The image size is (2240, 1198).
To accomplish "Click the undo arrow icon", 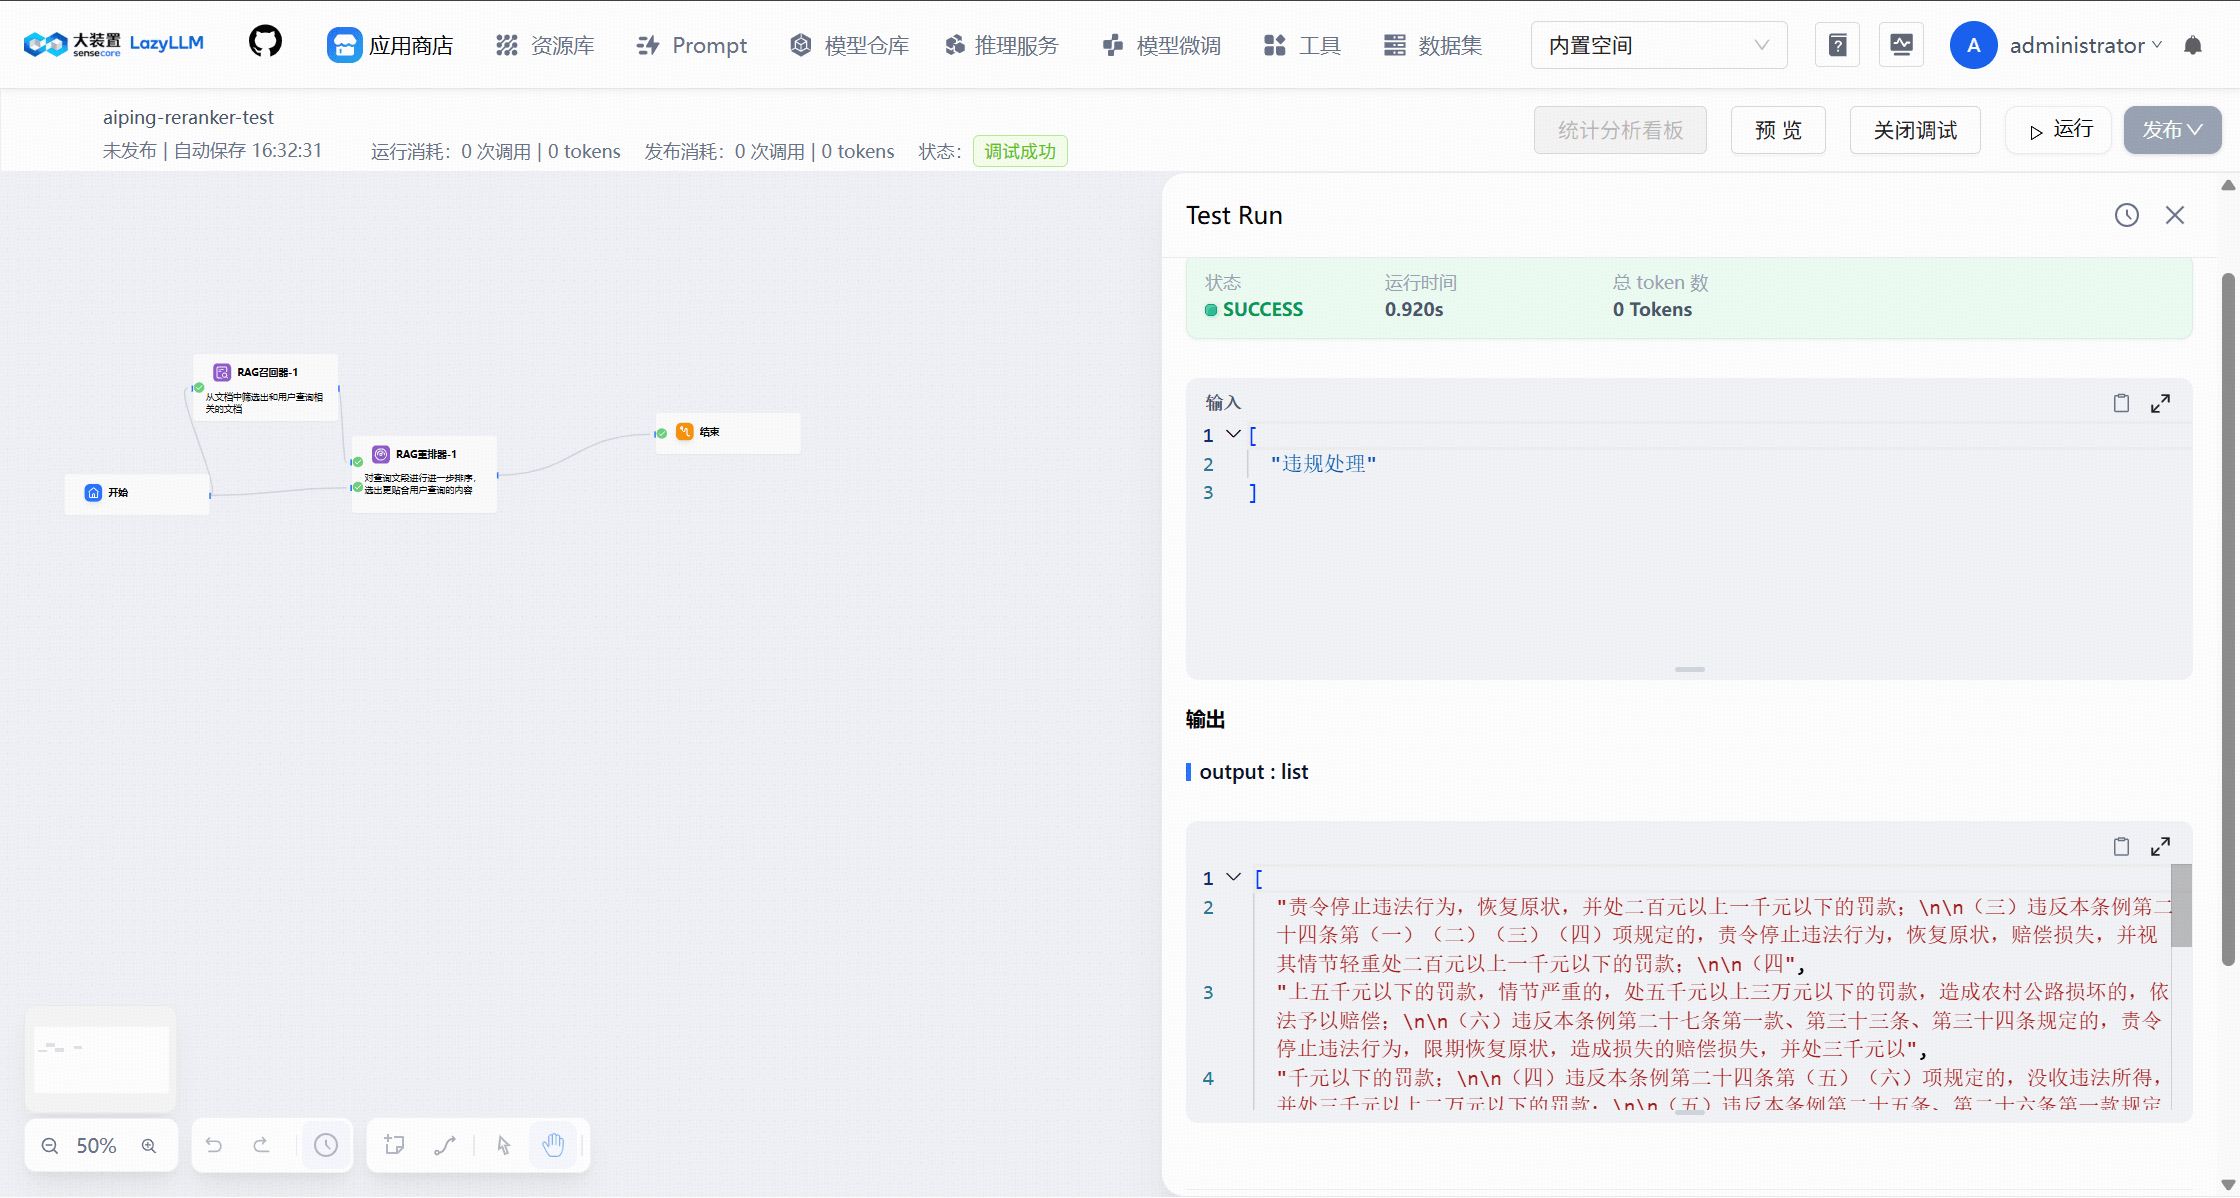I will (214, 1146).
